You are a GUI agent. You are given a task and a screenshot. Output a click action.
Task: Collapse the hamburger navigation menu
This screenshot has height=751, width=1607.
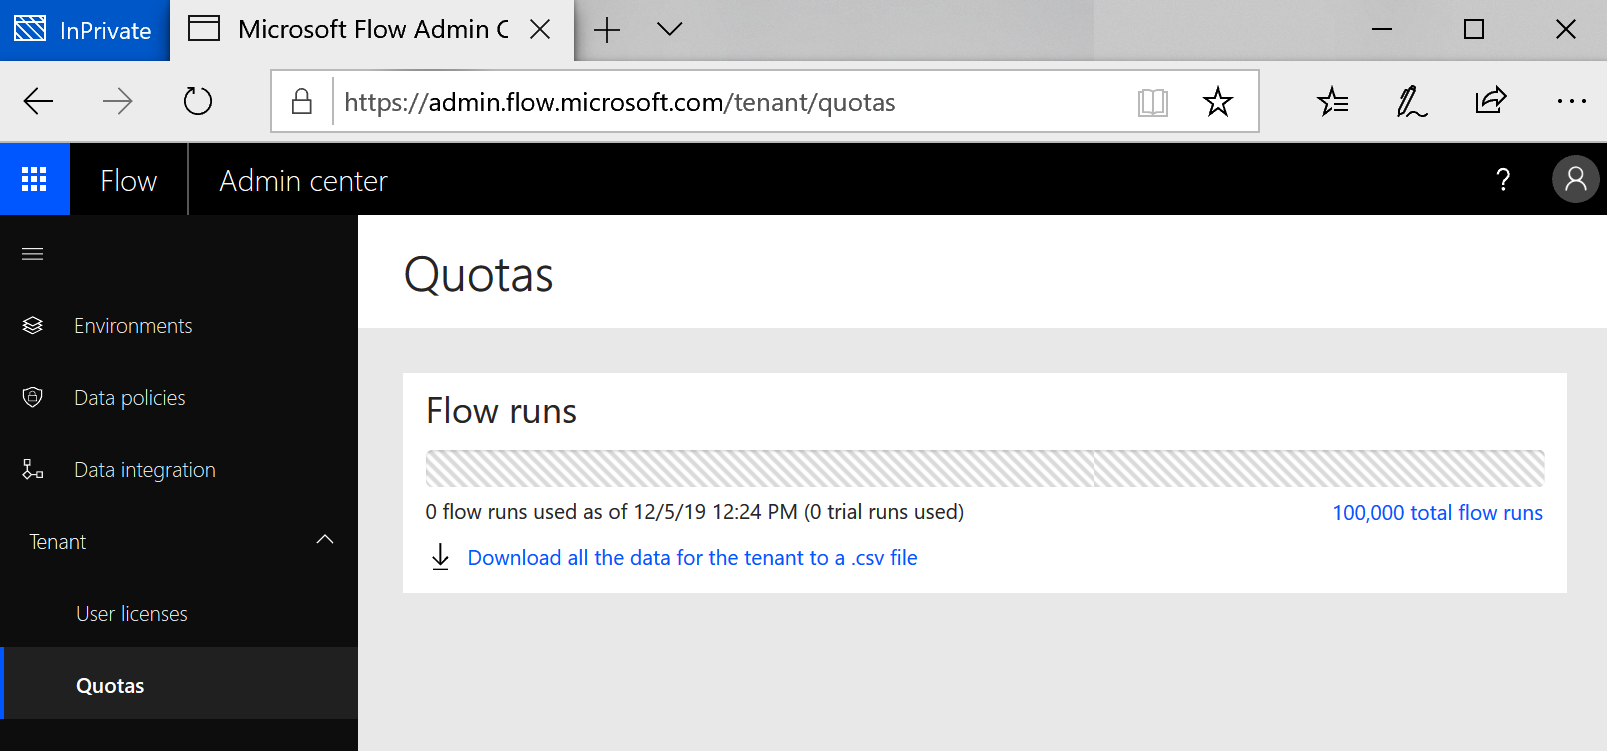[33, 254]
